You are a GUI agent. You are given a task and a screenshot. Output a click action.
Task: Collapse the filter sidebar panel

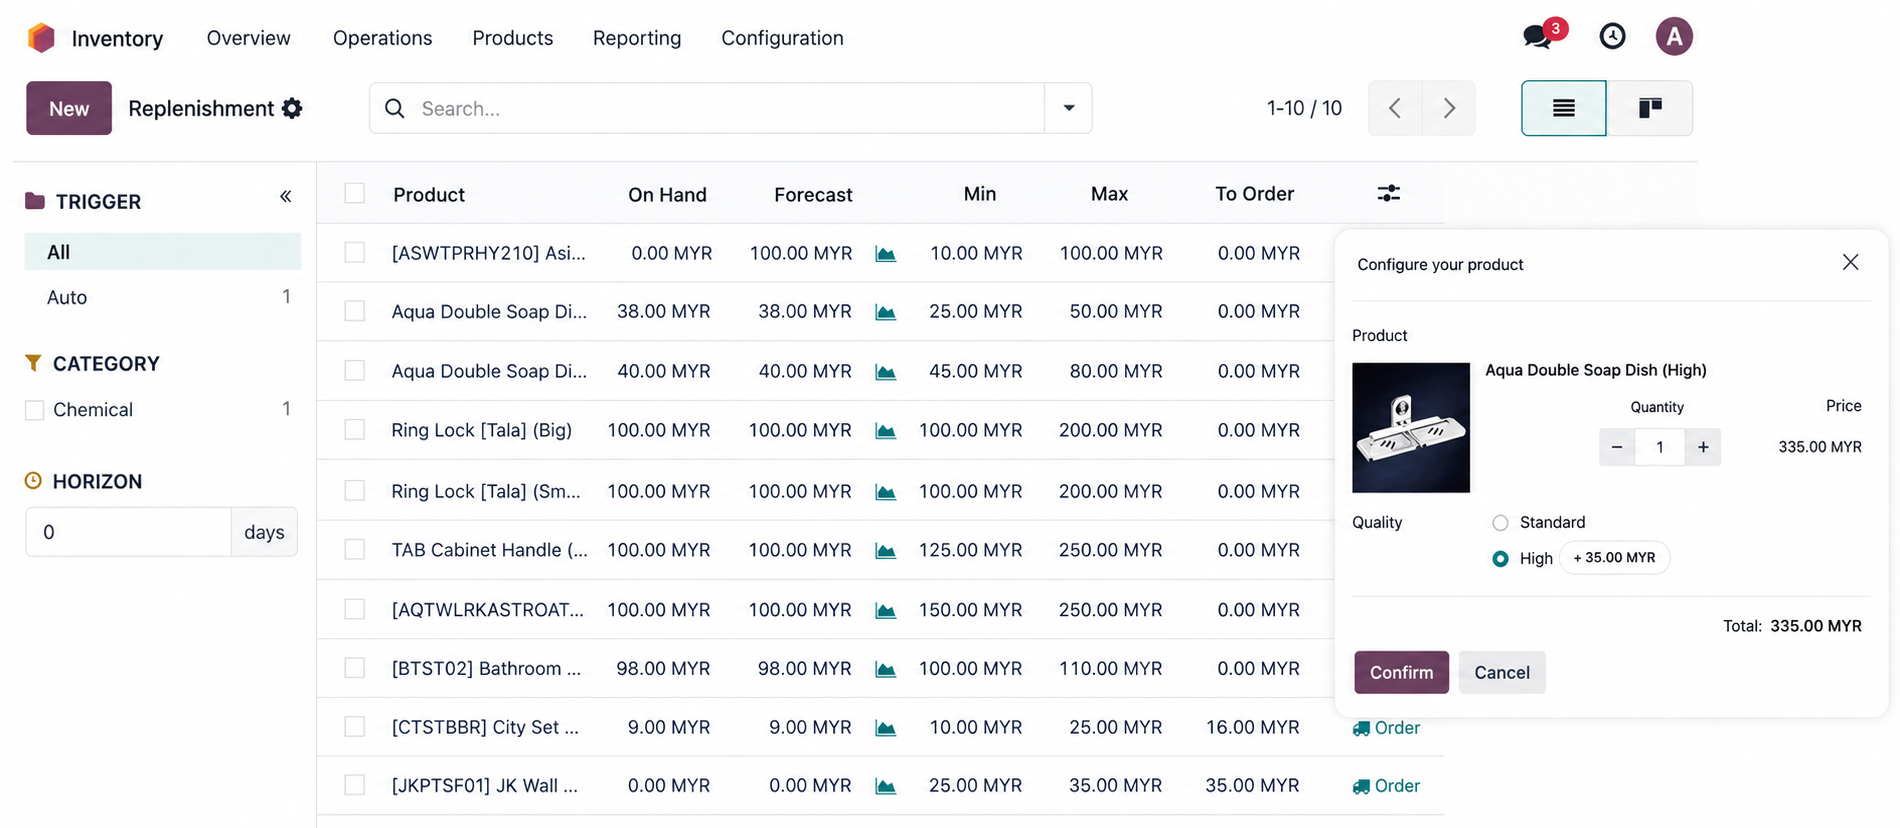pos(286,197)
